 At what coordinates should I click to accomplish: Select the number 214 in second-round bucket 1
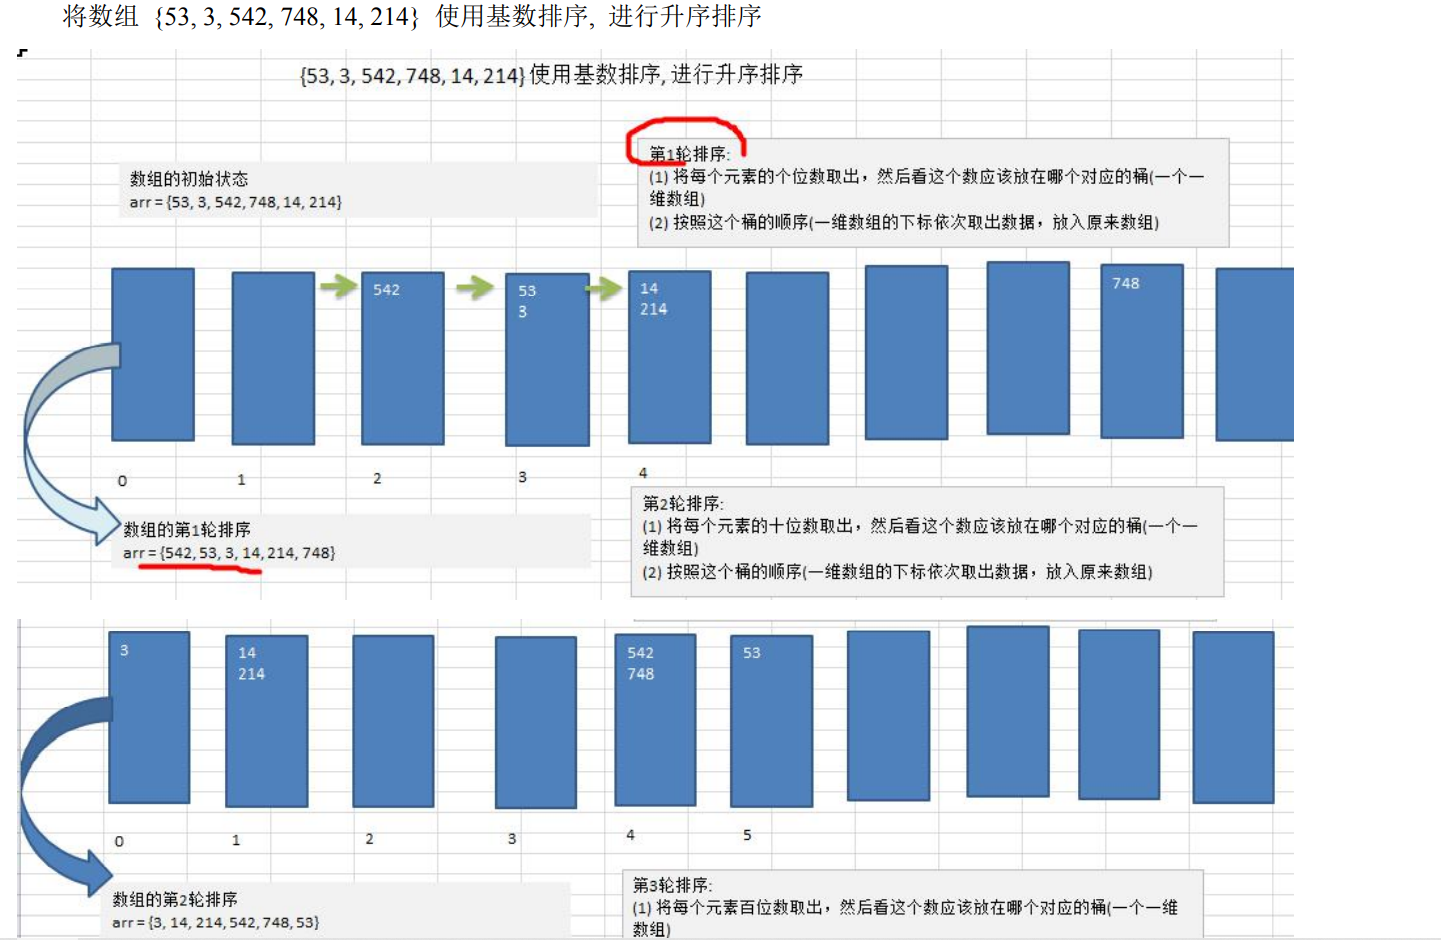[x=251, y=674]
